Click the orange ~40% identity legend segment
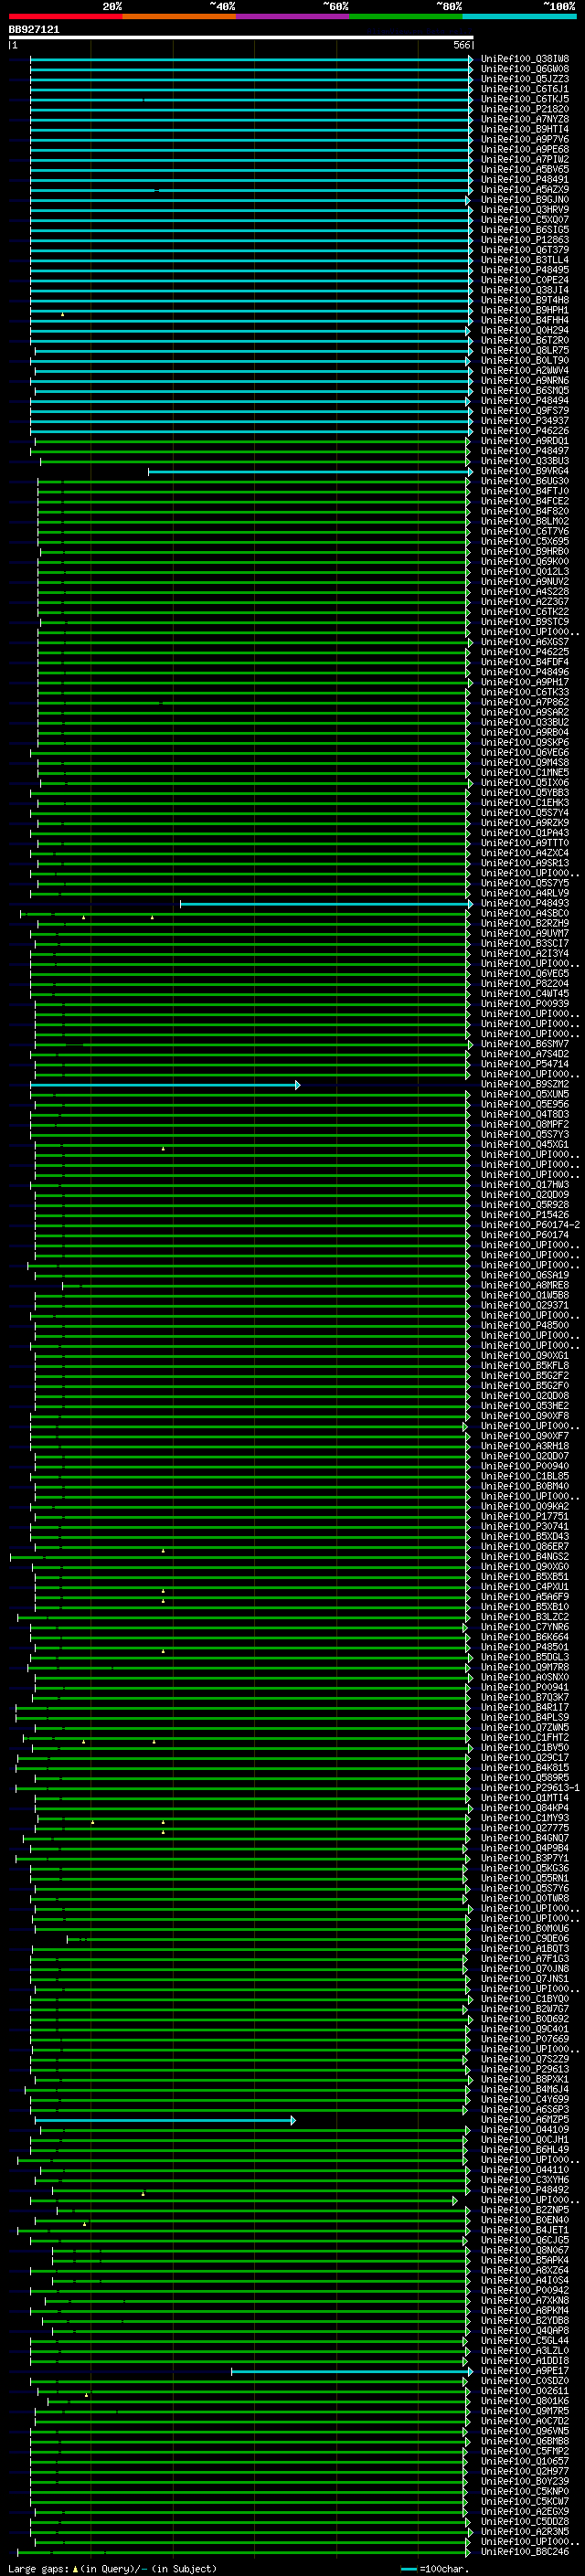This screenshot has width=585, height=2576. pos(179,16)
